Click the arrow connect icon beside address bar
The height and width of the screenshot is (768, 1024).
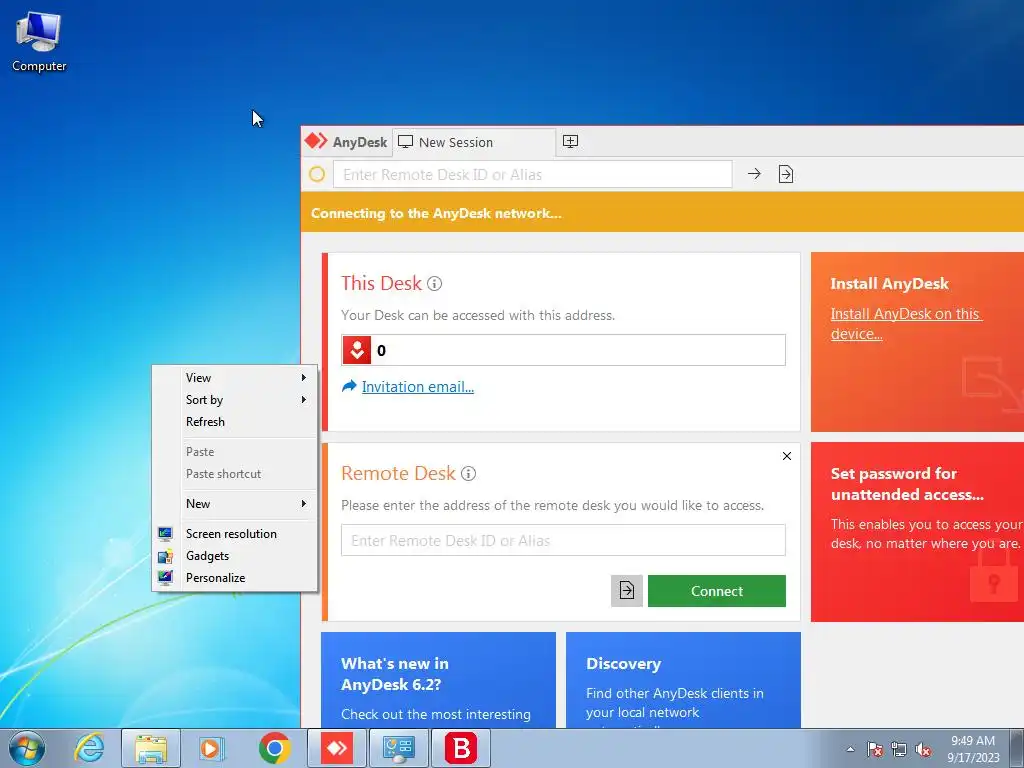click(x=754, y=174)
